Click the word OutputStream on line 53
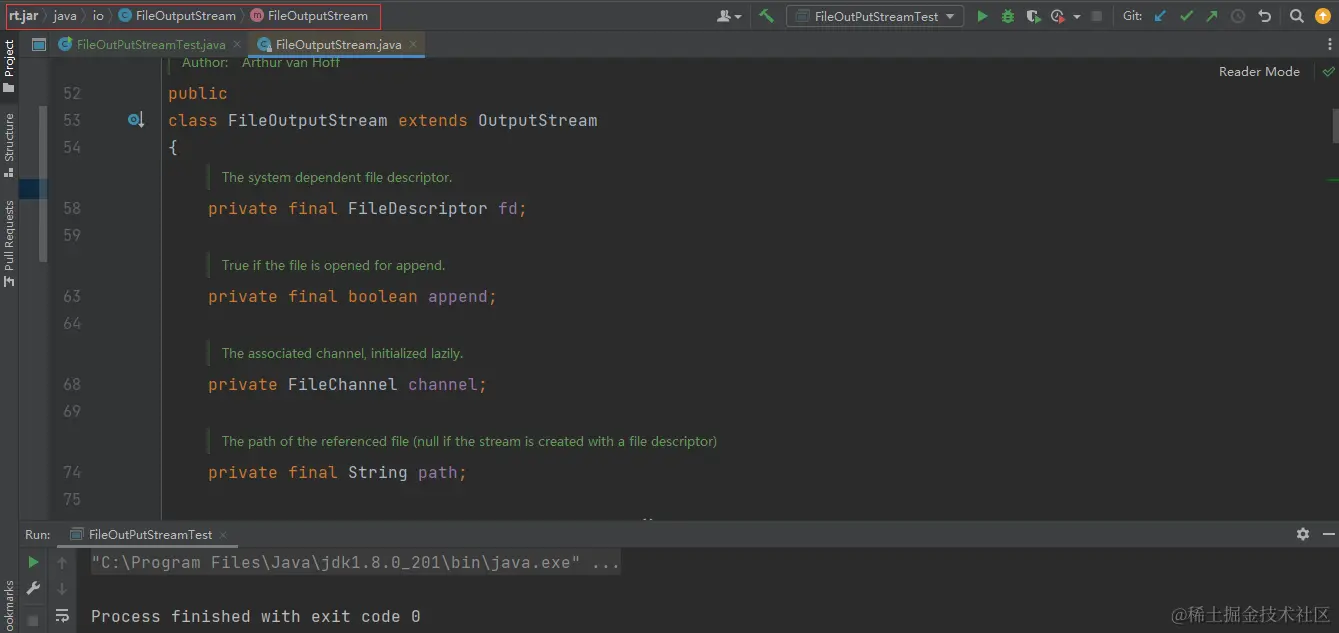 point(537,120)
